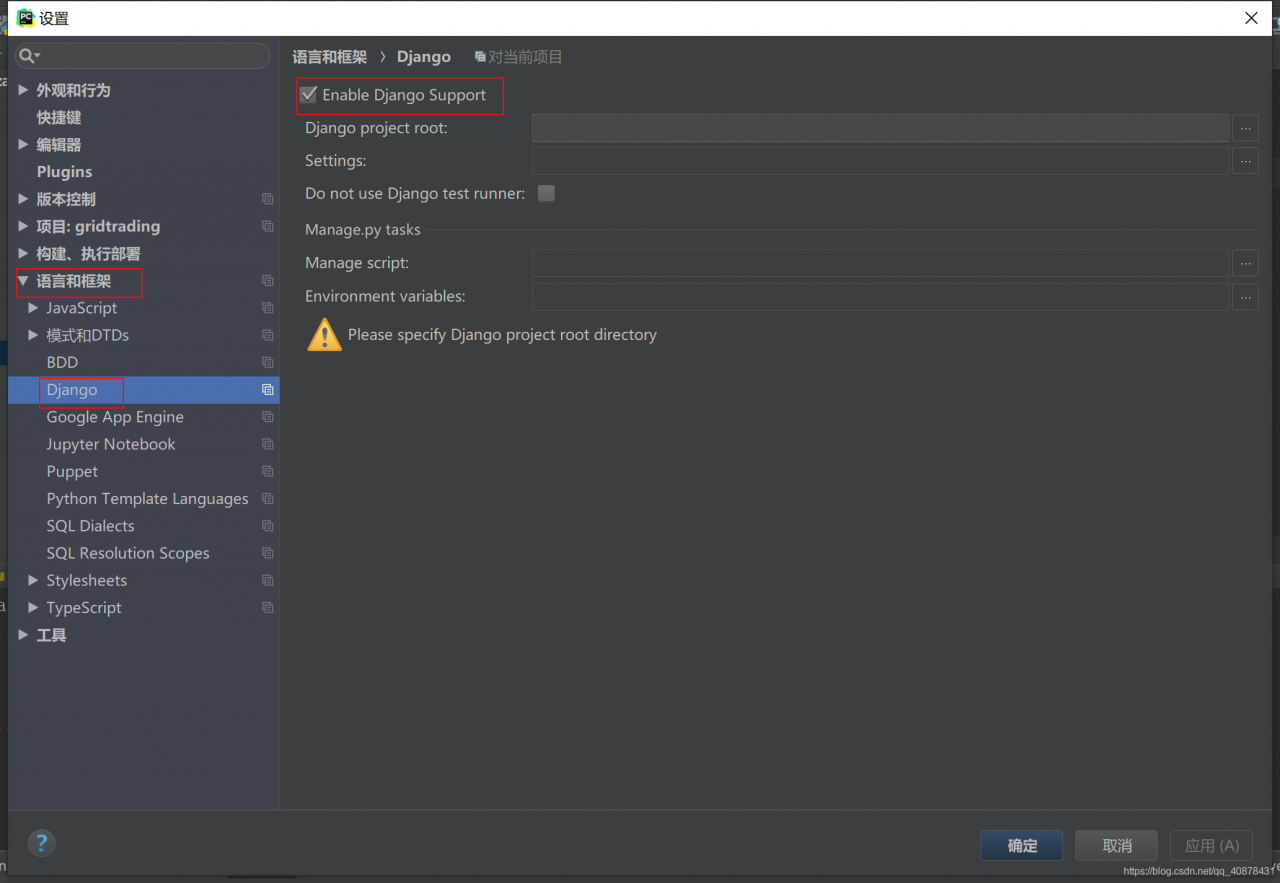Select Django in settings tree

72,390
